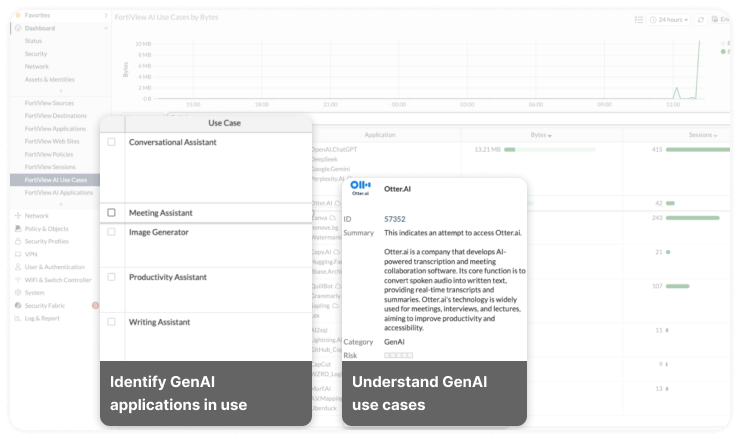Click the Favorites star icon
Screen dimensions: 740x440
pyautogui.click(x=18, y=15)
